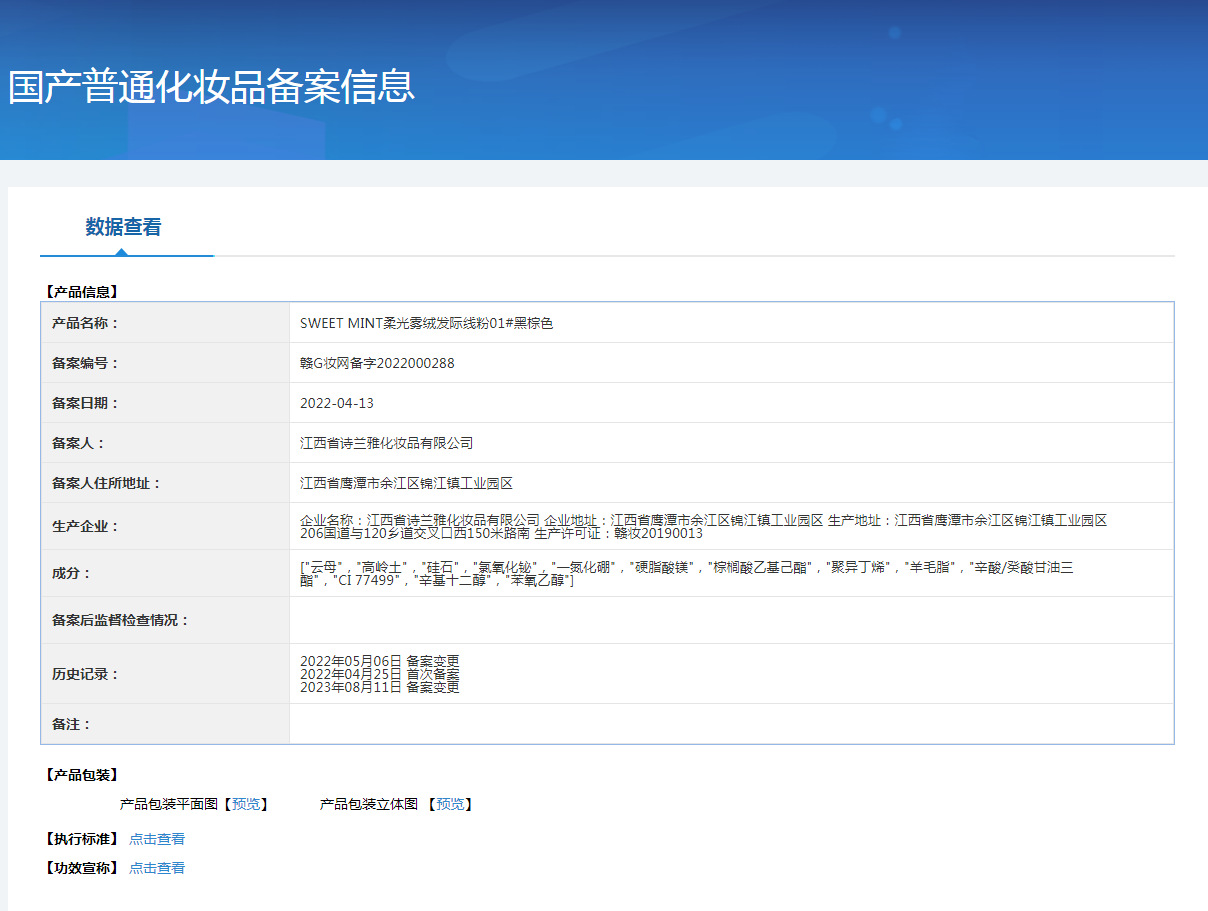Click the production license text 赣妆20190013
This screenshot has width=1208, height=911.
(658, 533)
